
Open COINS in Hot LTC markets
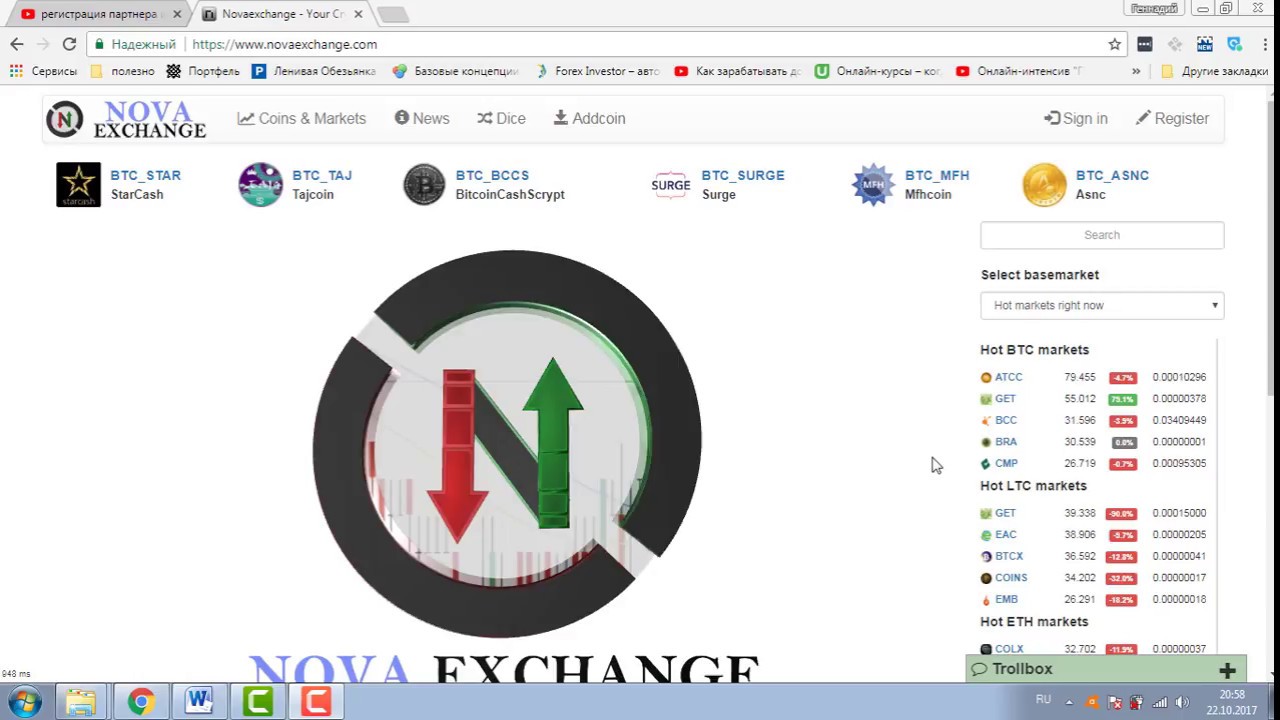(x=1011, y=578)
